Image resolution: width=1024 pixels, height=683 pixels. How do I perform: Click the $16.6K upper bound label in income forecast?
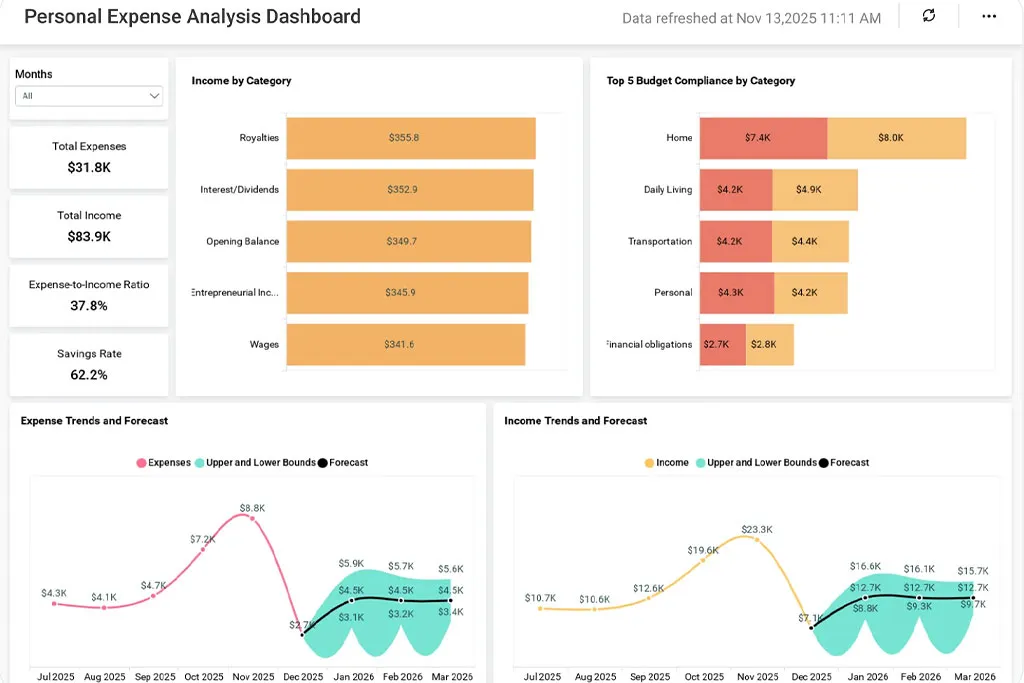(x=865, y=566)
